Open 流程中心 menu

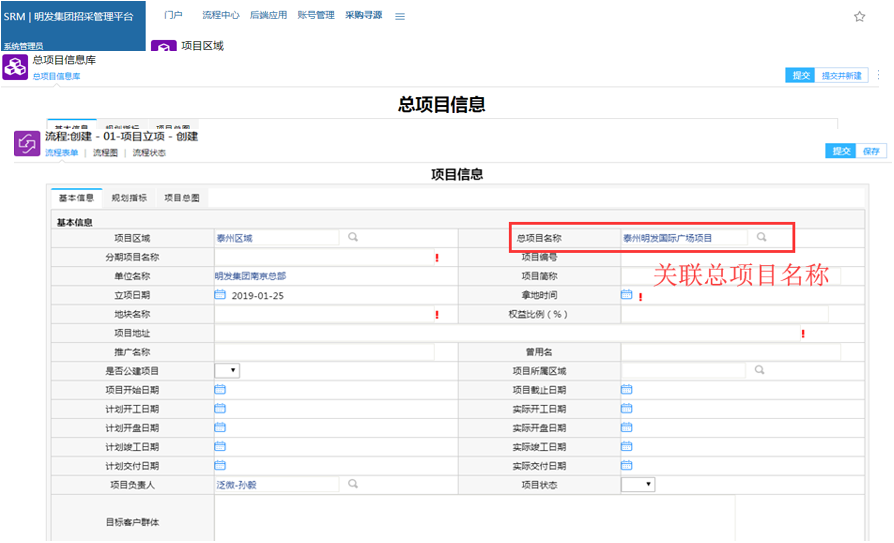point(219,16)
